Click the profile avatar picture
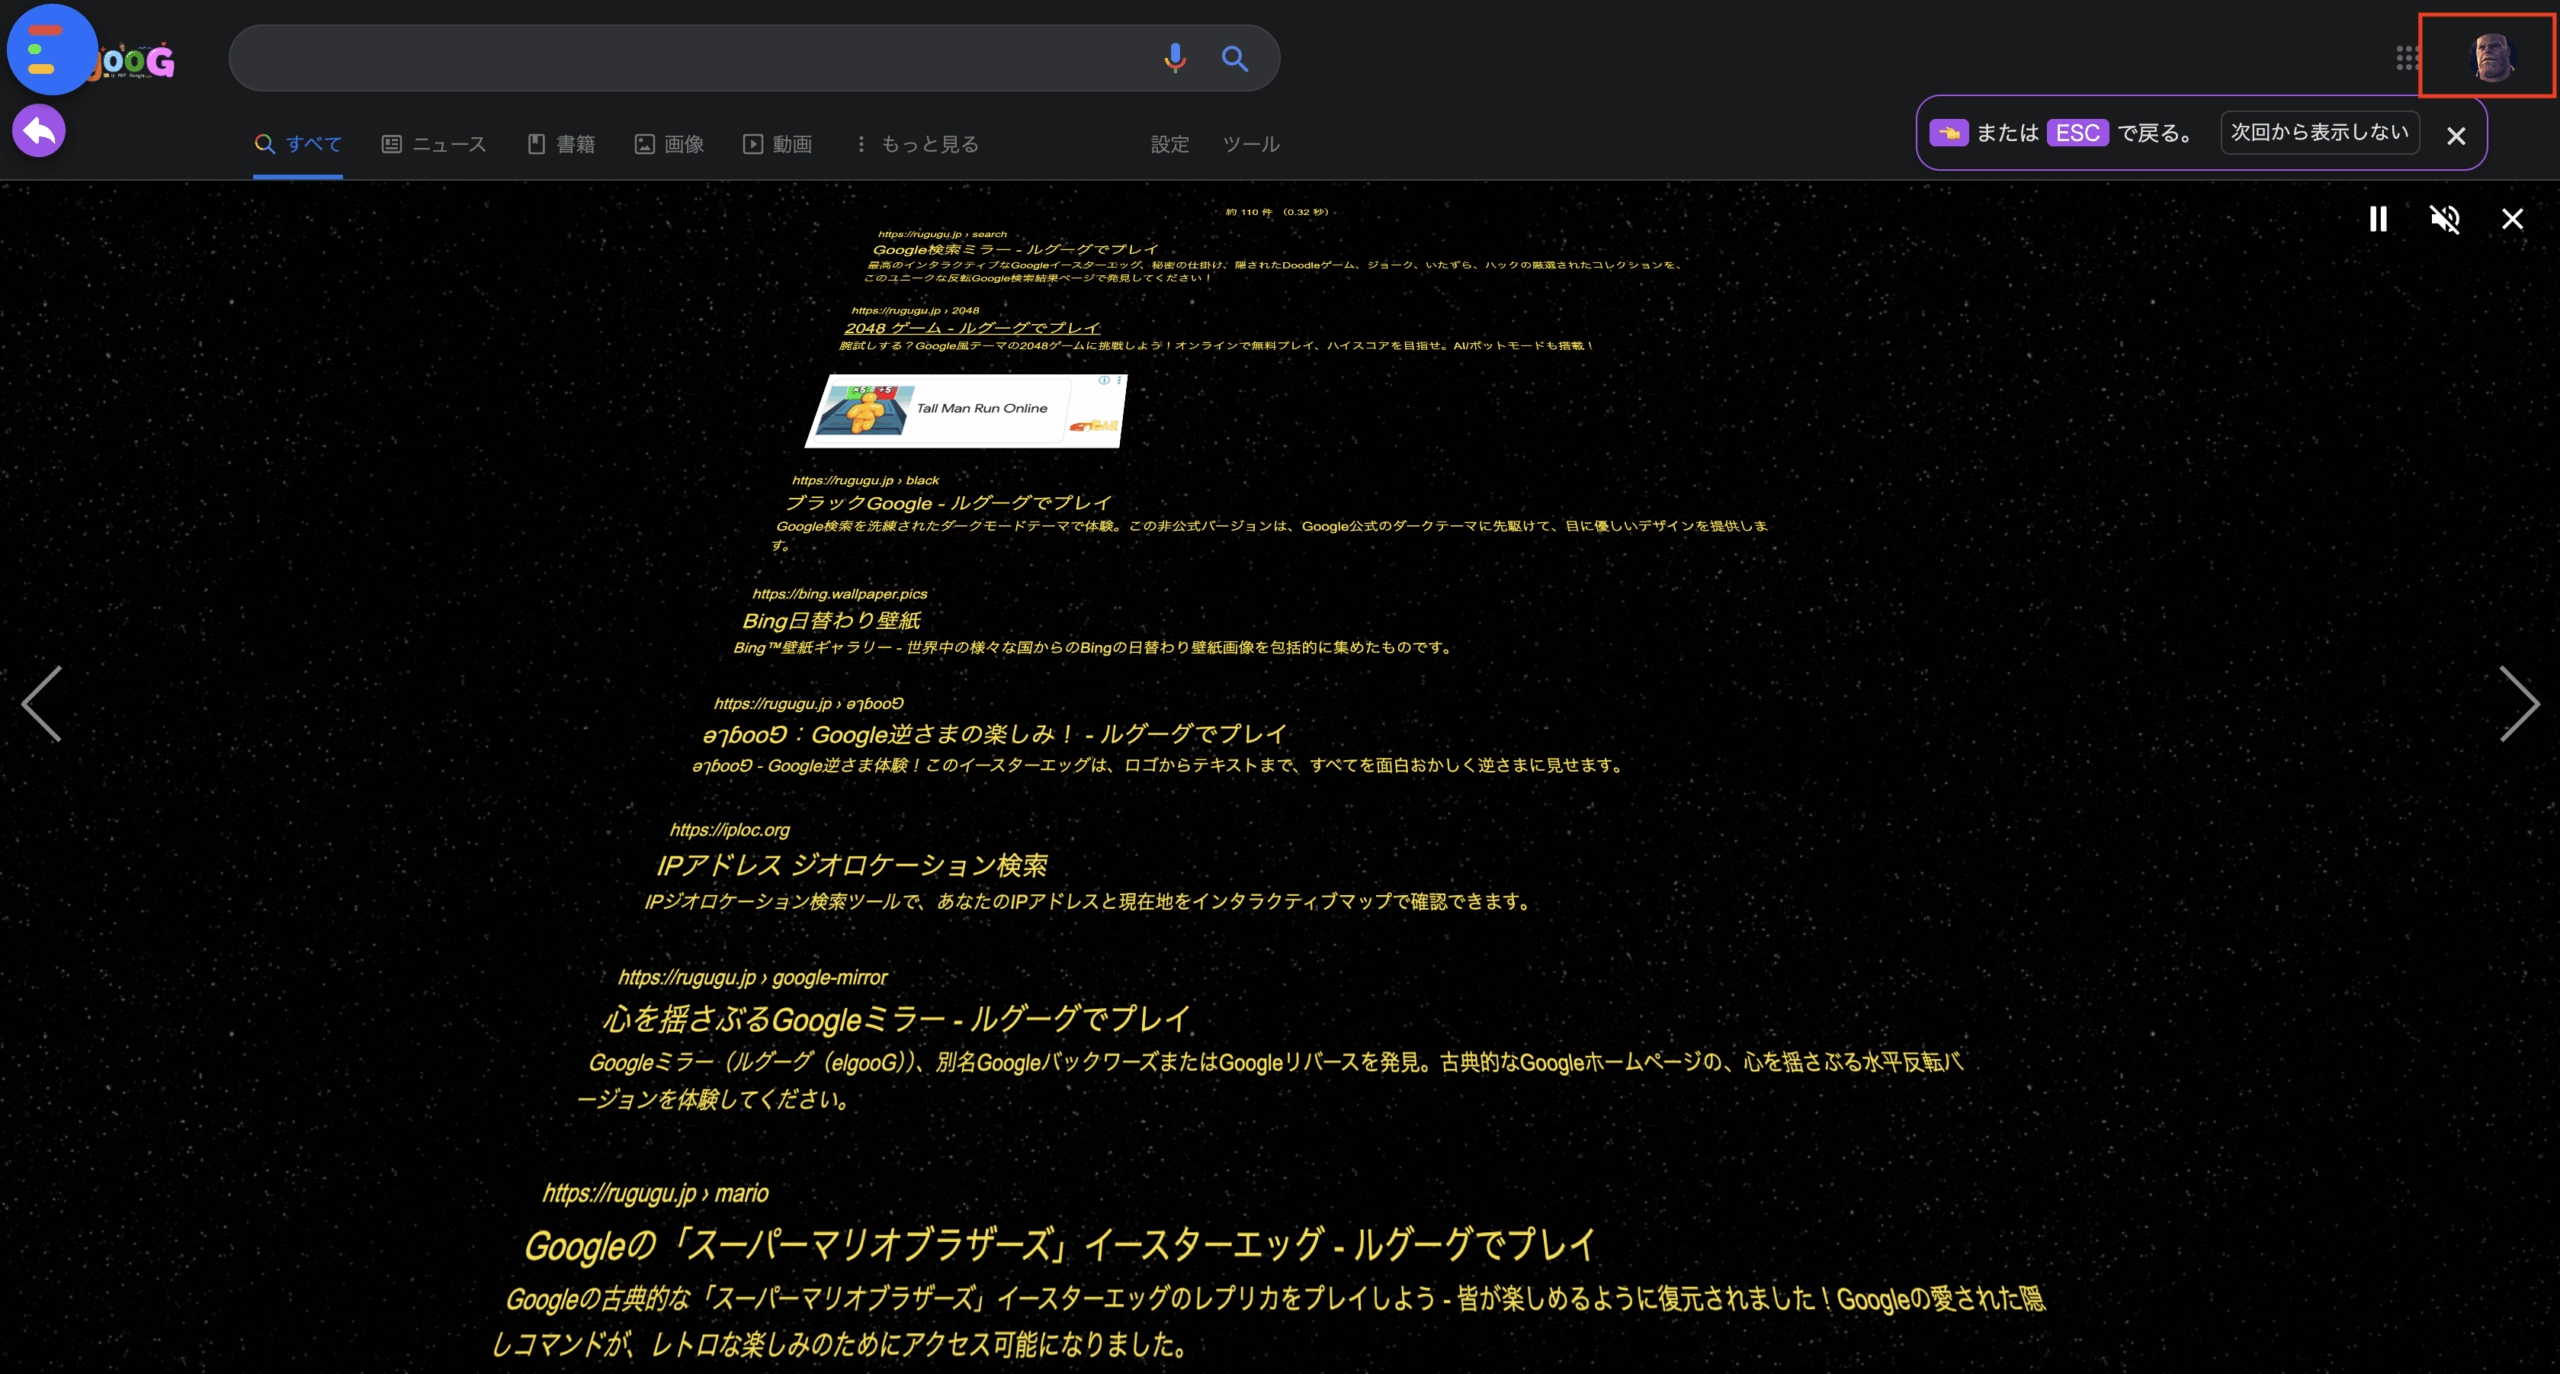Image resolution: width=2560 pixels, height=1374 pixels. [x=2491, y=57]
